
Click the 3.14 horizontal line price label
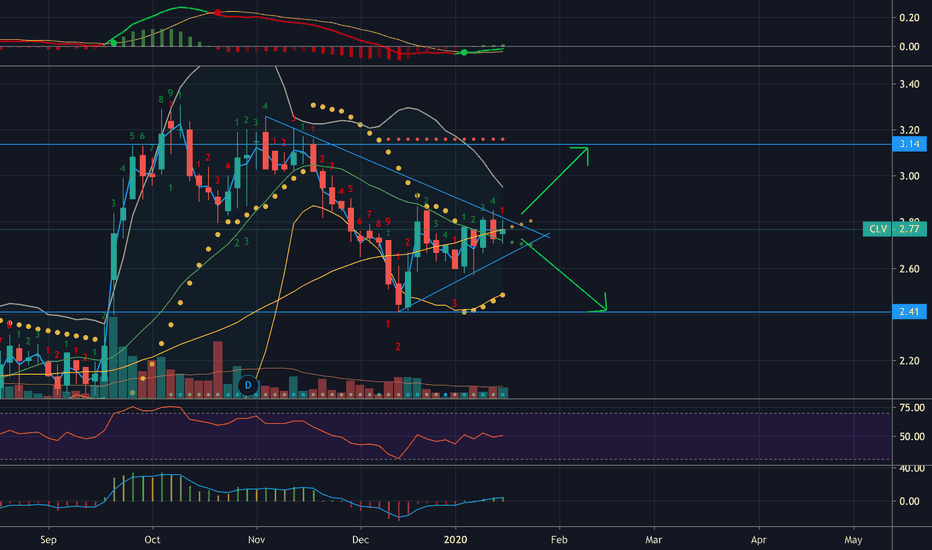coord(909,144)
